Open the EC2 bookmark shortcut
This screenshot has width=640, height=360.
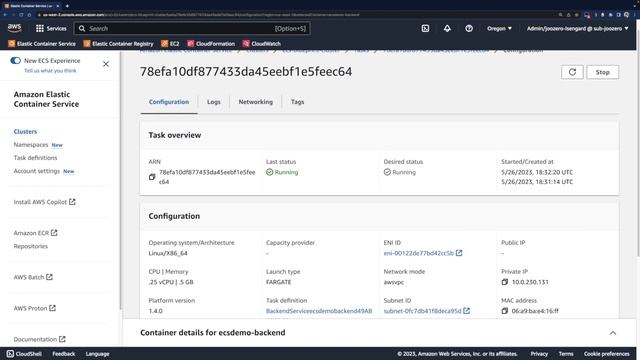(x=170, y=44)
